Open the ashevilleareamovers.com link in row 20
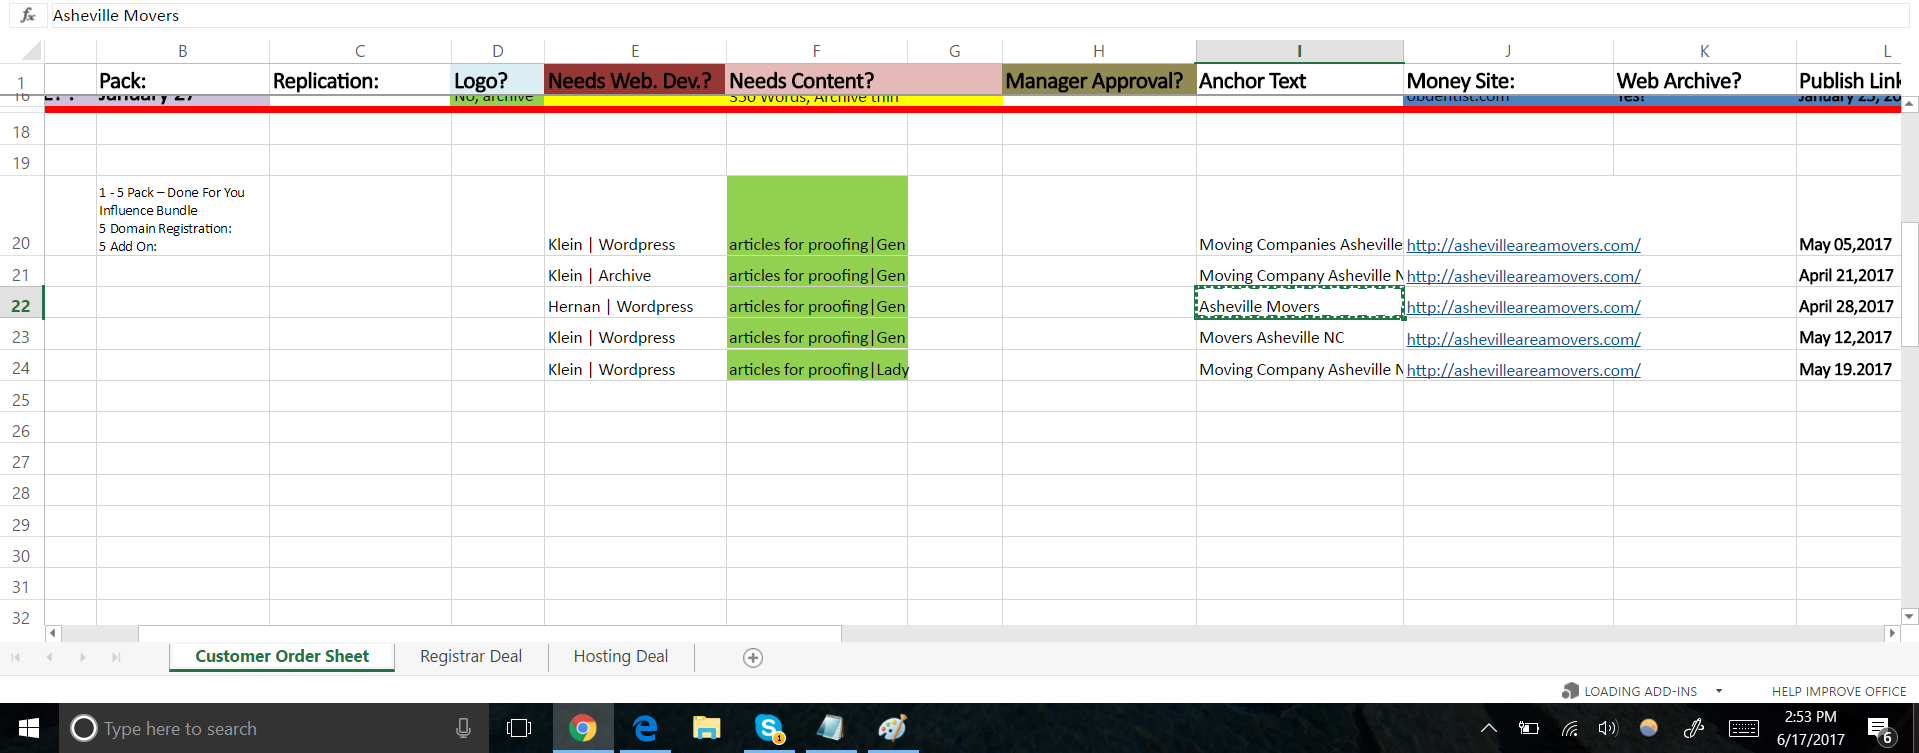The image size is (1919, 753). [1522, 245]
